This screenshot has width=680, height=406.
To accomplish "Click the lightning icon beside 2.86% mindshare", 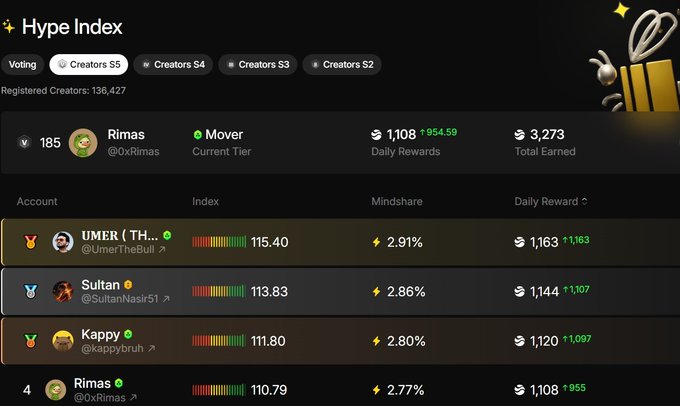I will click(376, 291).
